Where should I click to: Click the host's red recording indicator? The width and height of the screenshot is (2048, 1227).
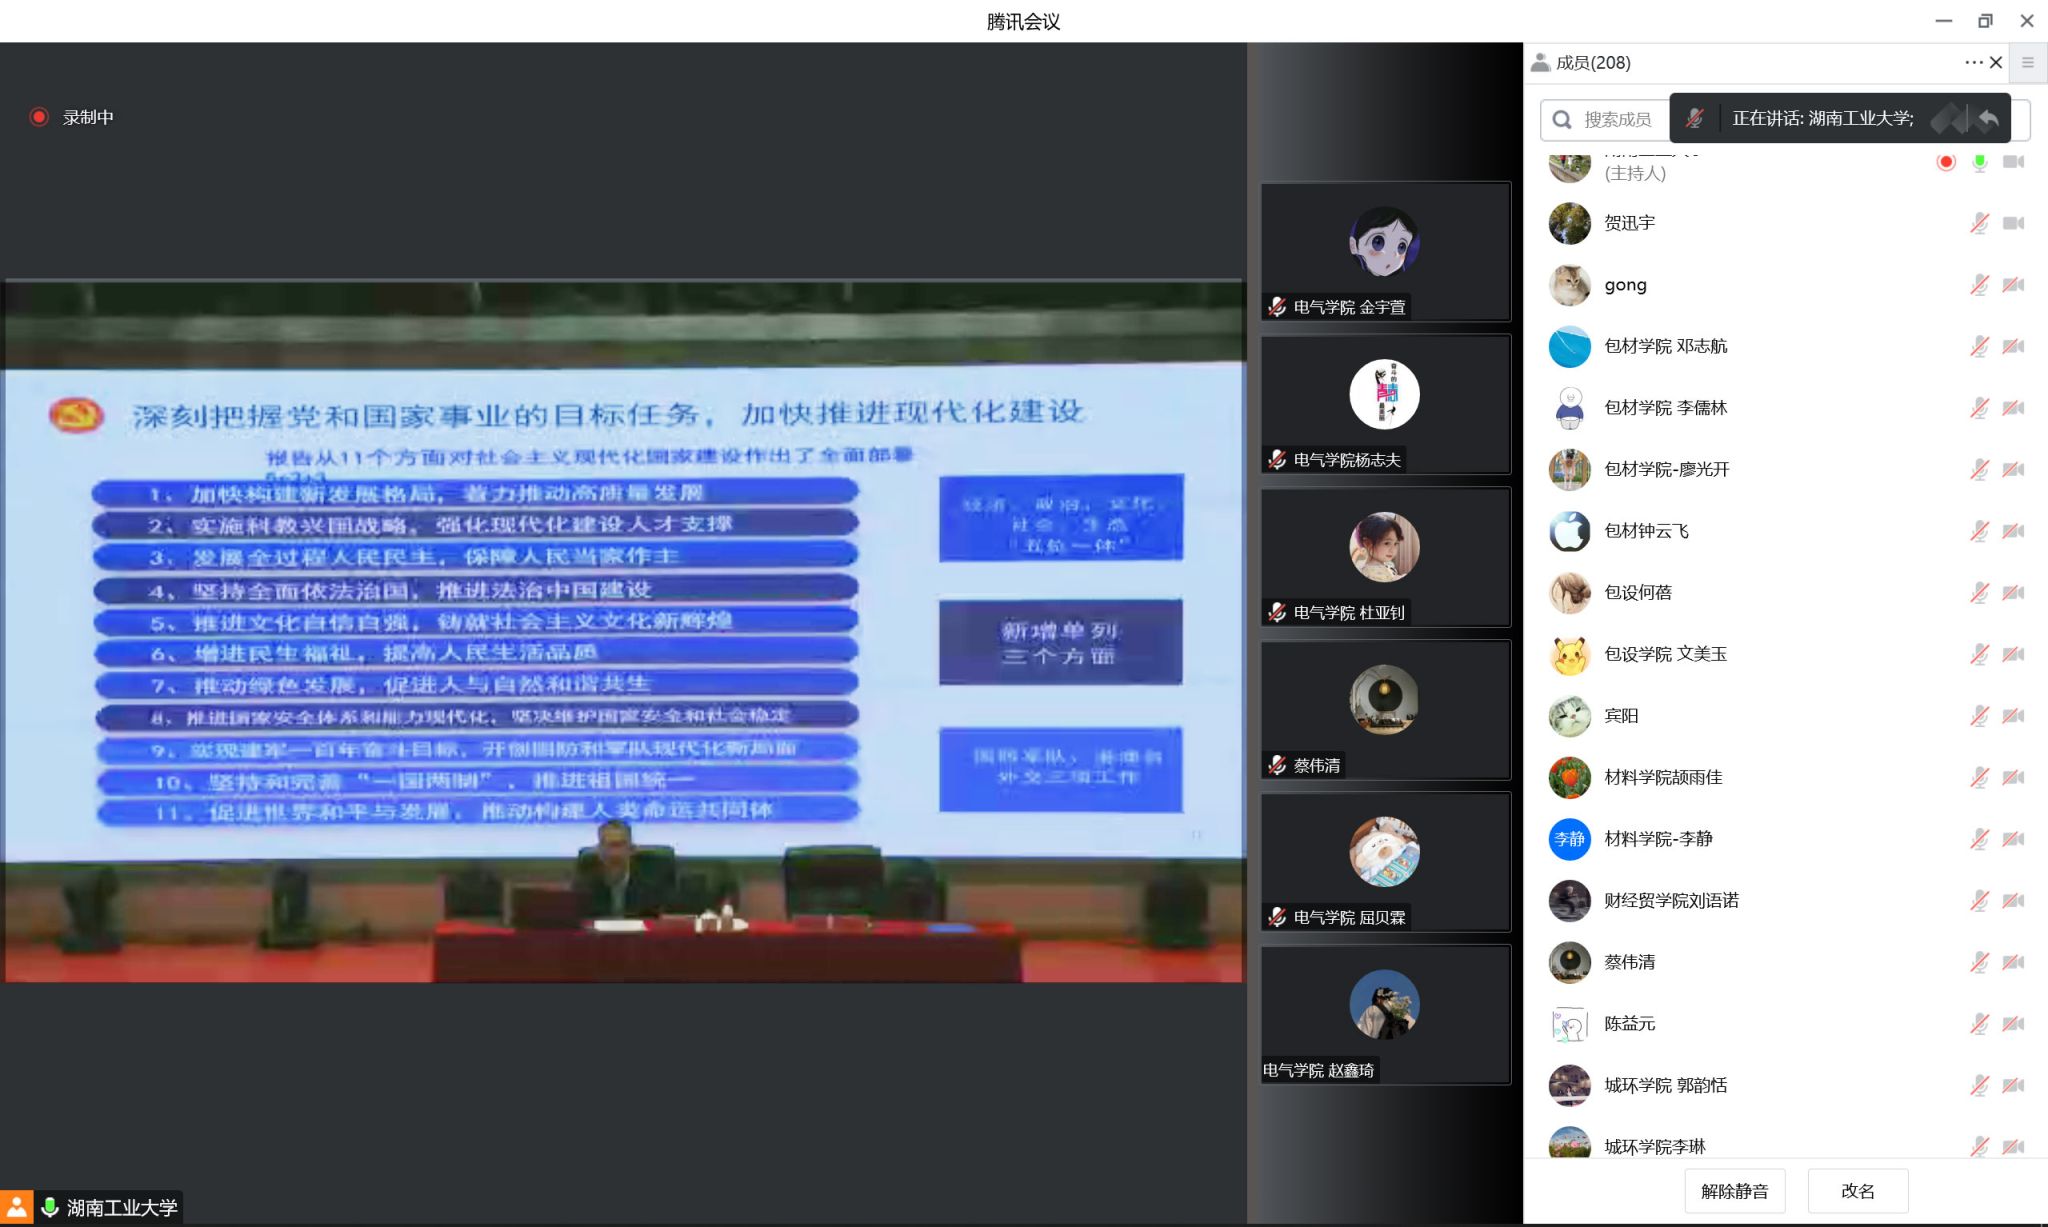coord(1946,162)
